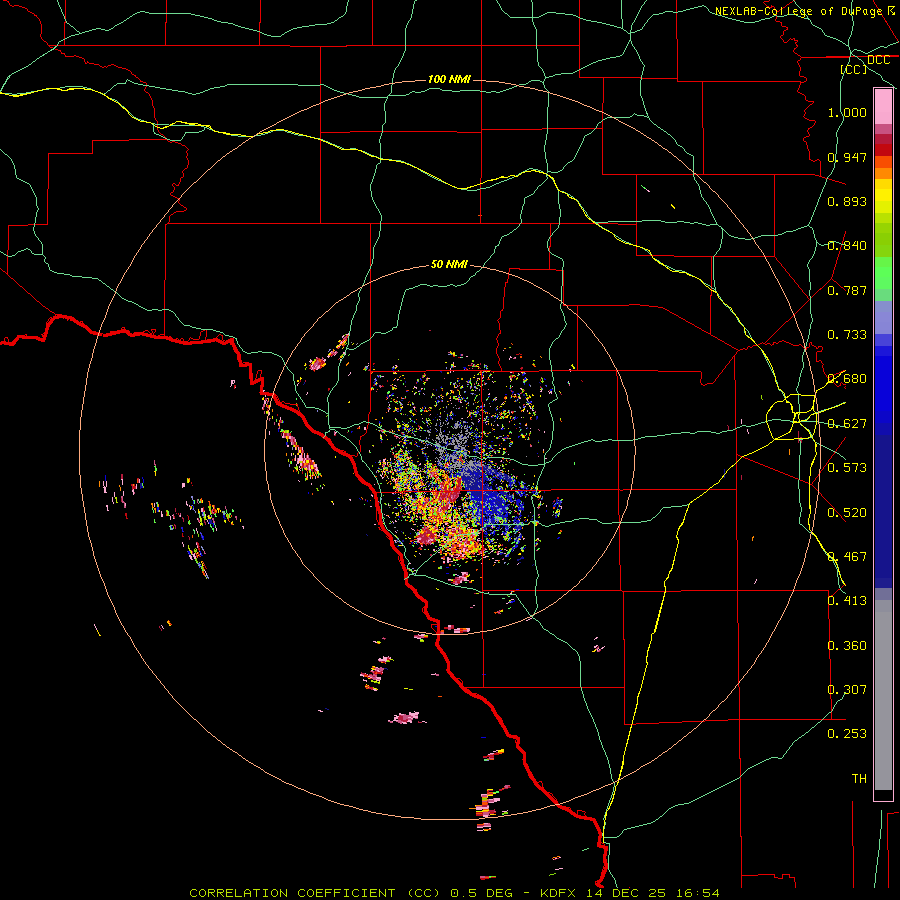This screenshot has width=900, height=900.
Task: Click the 0.947 scale value
Action: (847, 157)
